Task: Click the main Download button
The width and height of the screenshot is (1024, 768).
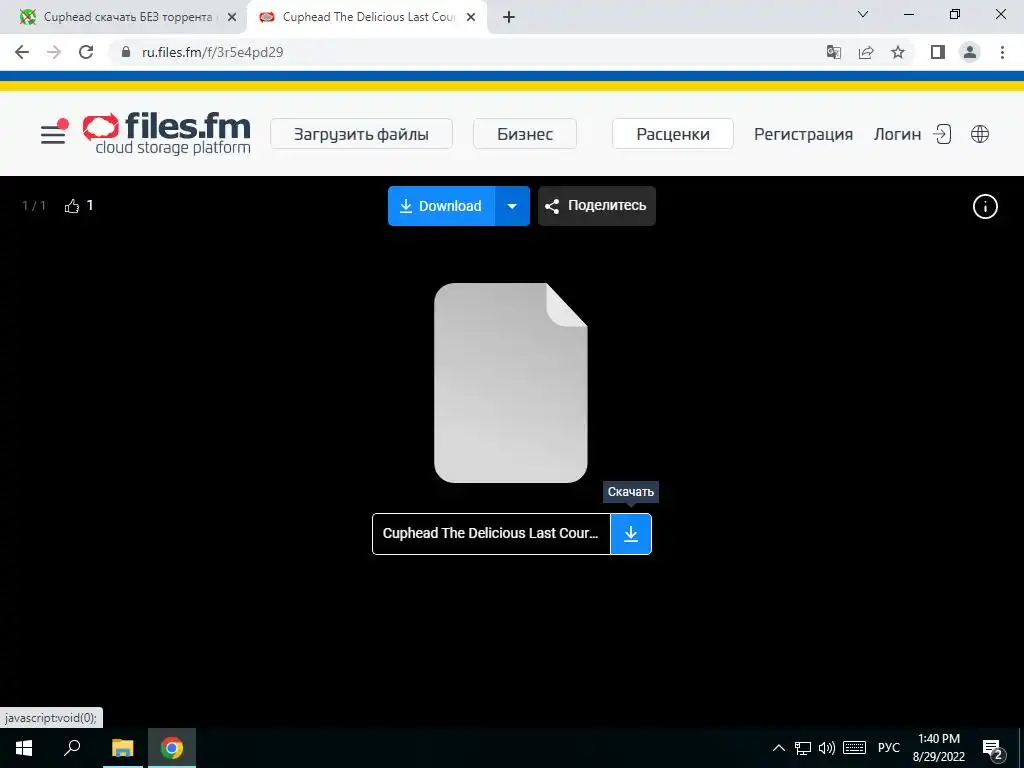Action: pyautogui.click(x=441, y=206)
